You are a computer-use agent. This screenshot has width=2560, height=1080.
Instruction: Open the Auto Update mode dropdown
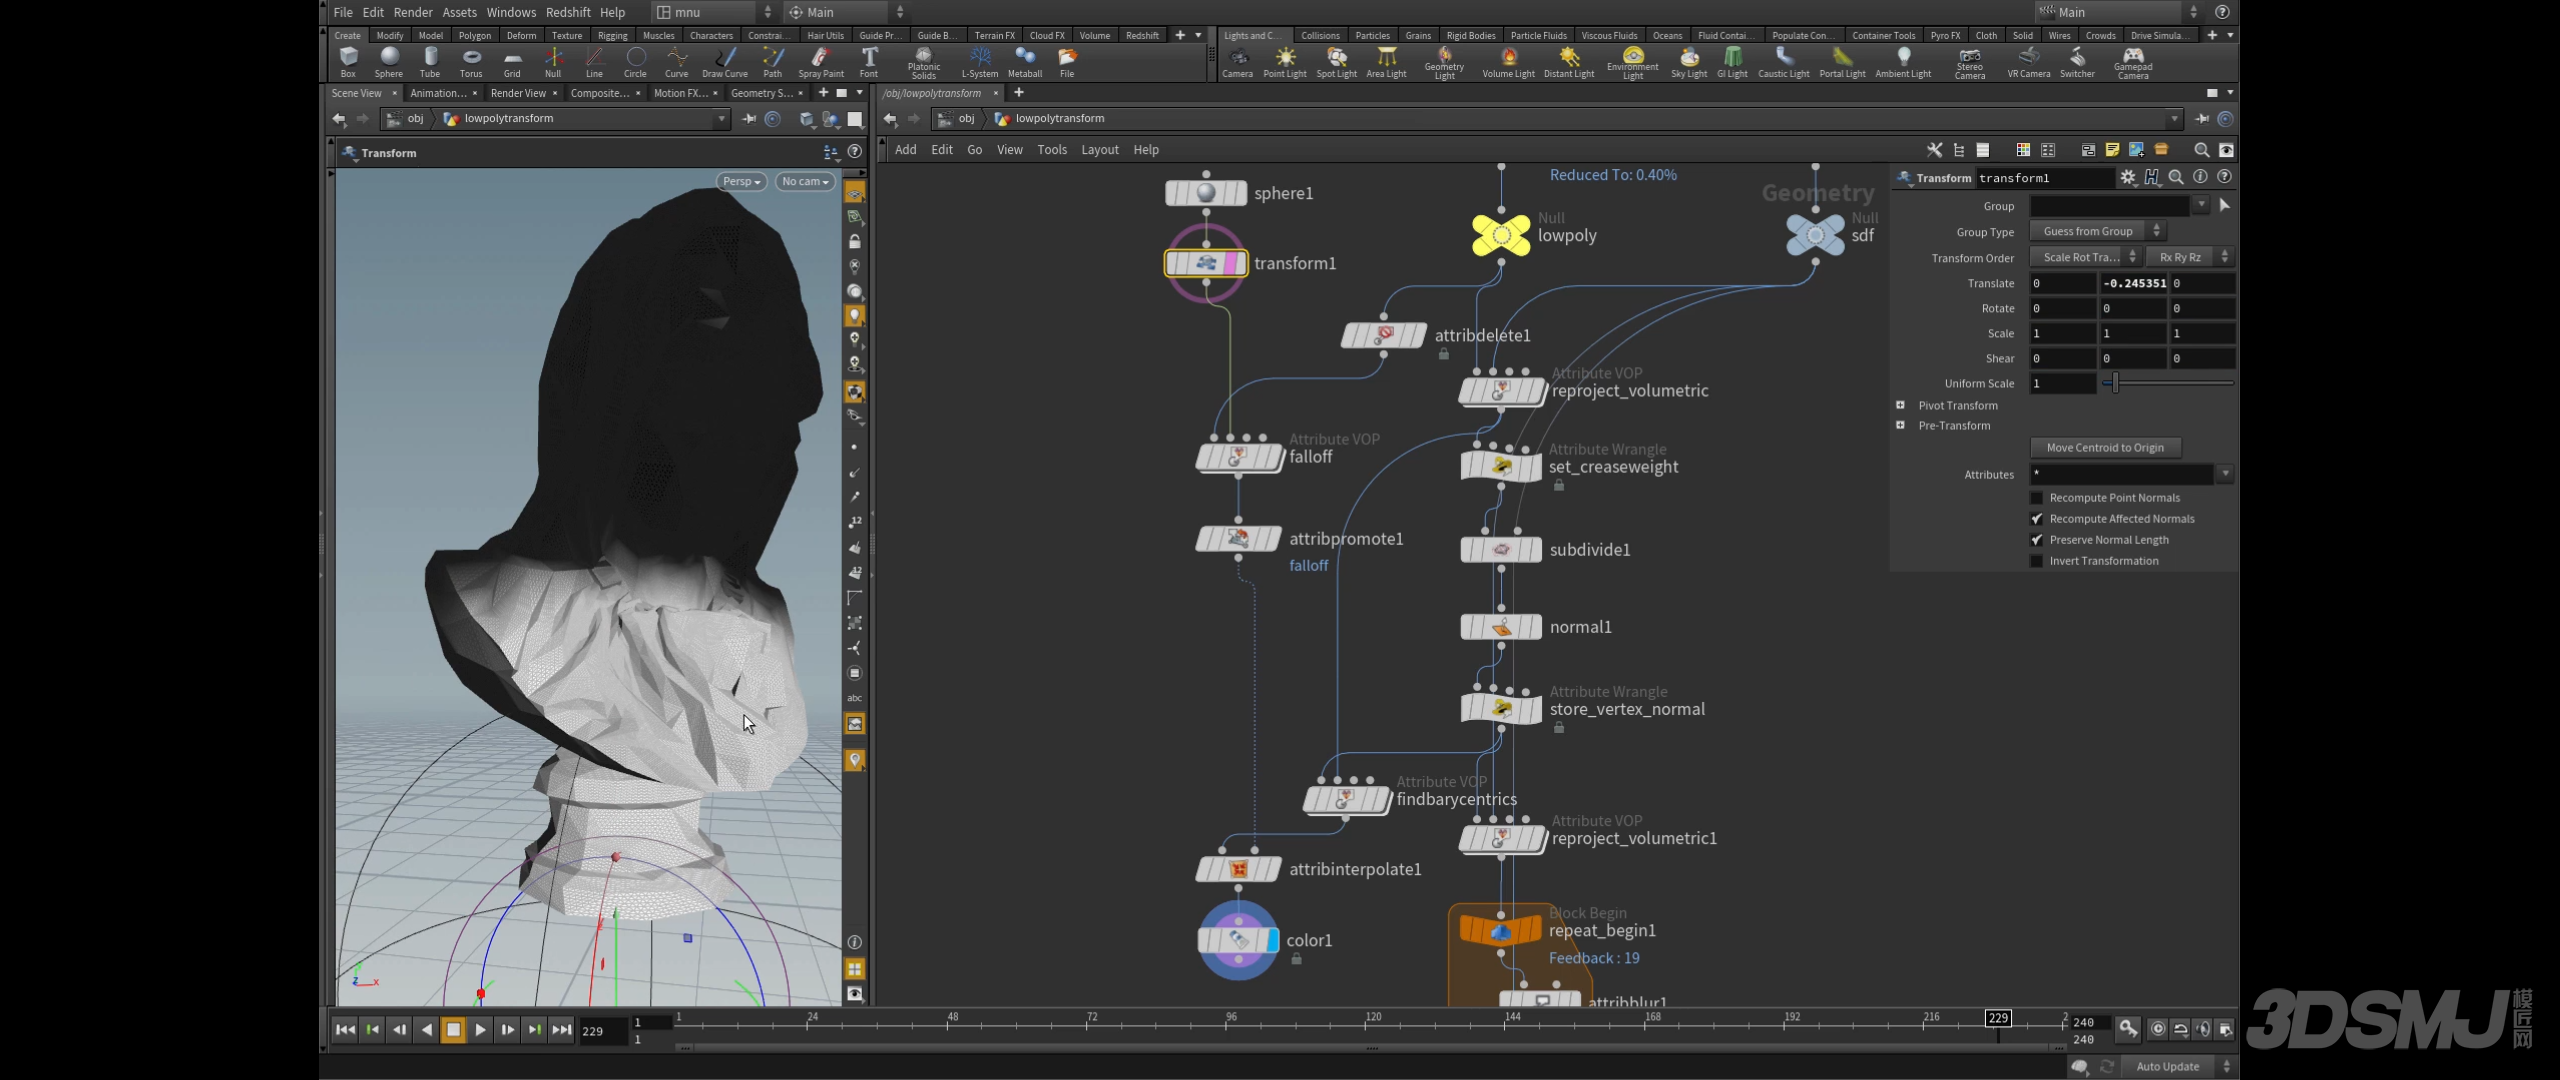pyautogui.click(x=2180, y=1067)
